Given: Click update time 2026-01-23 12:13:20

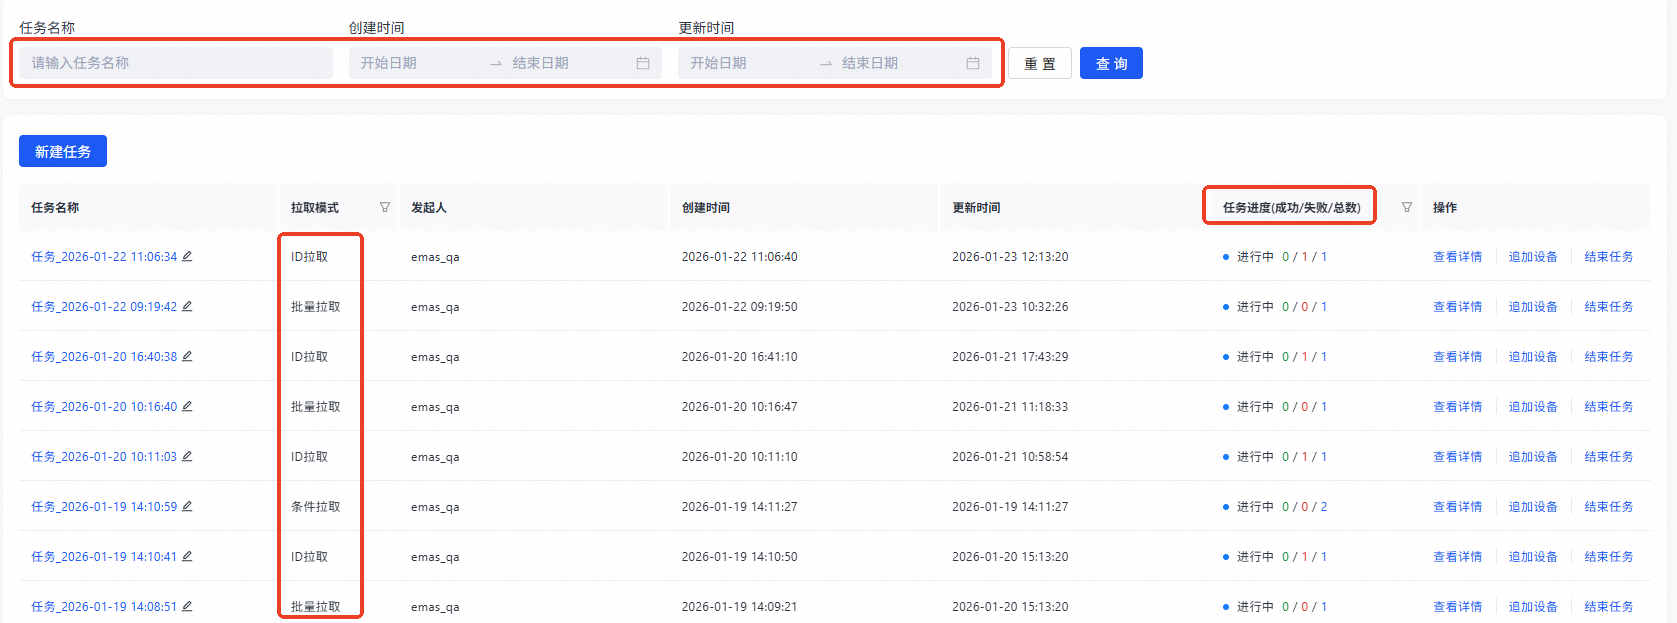Looking at the screenshot, I should (1010, 257).
